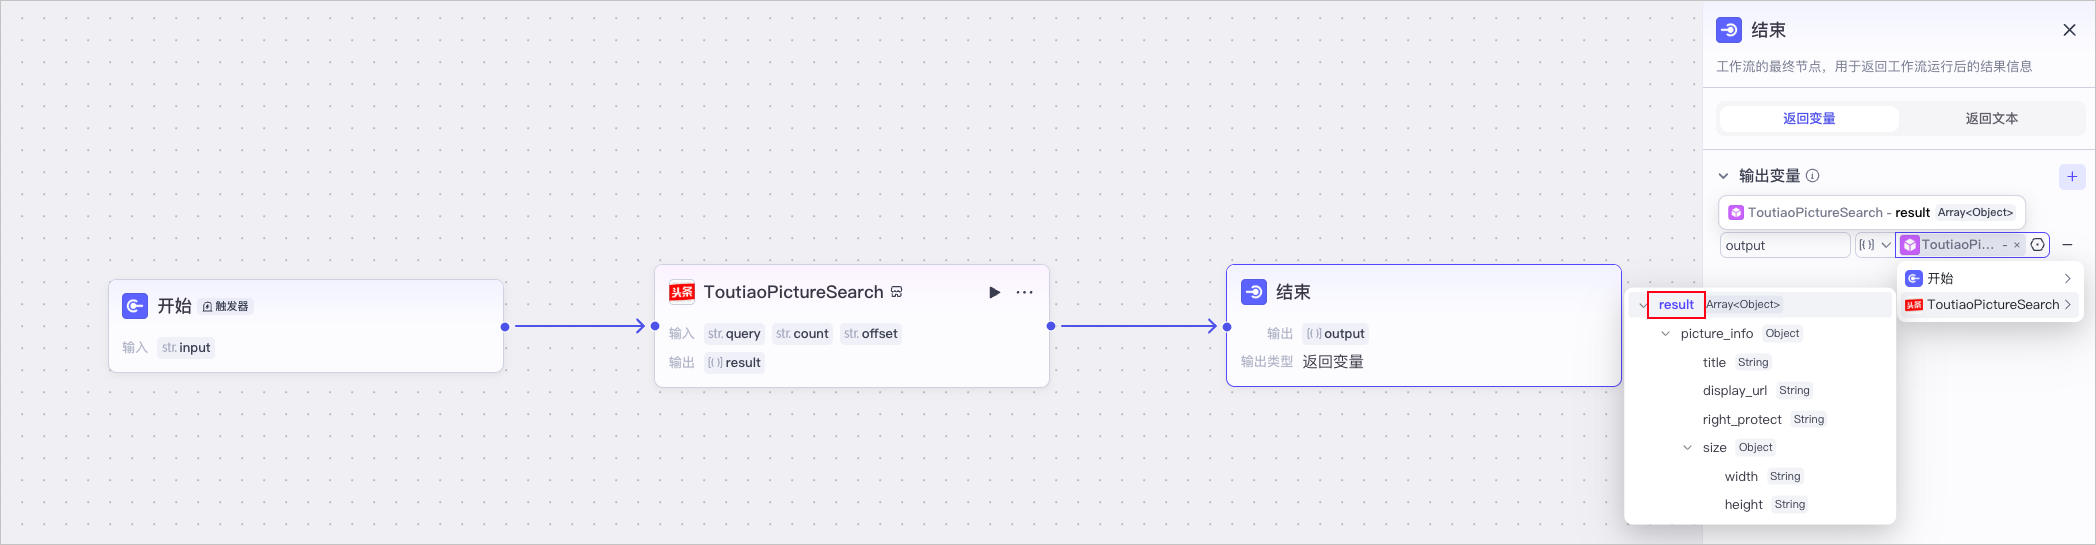Select the ToutiaoPictureSearch node title
The width and height of the screenshot is (2096, 545).
coord(794,292)
